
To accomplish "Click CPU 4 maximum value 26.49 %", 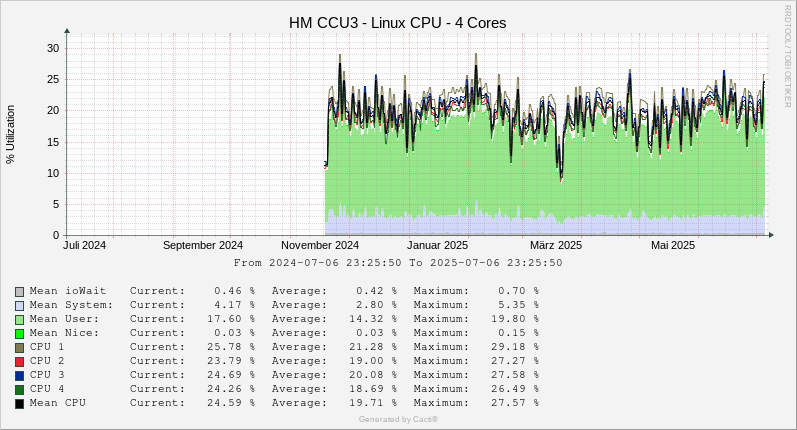I will pos(515,389).
